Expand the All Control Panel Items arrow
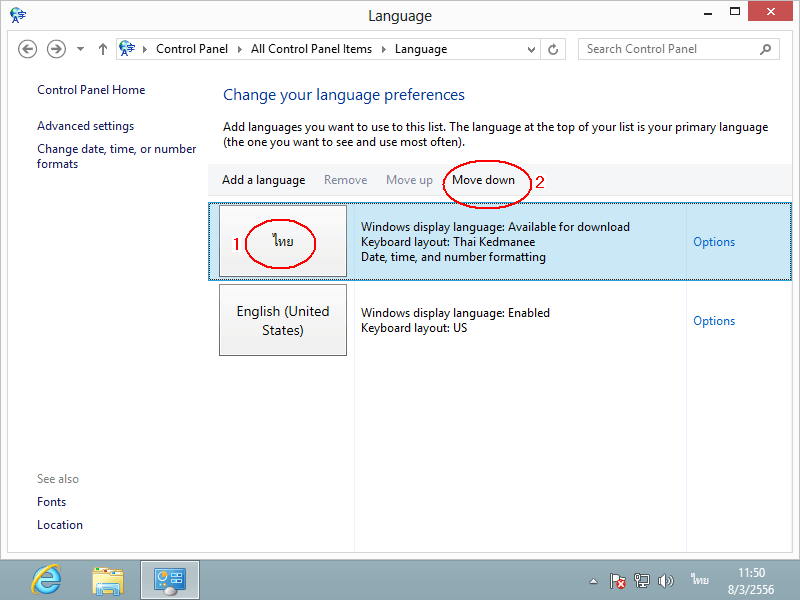The height and width of the screenshot is (600, 800). [384, 49]
